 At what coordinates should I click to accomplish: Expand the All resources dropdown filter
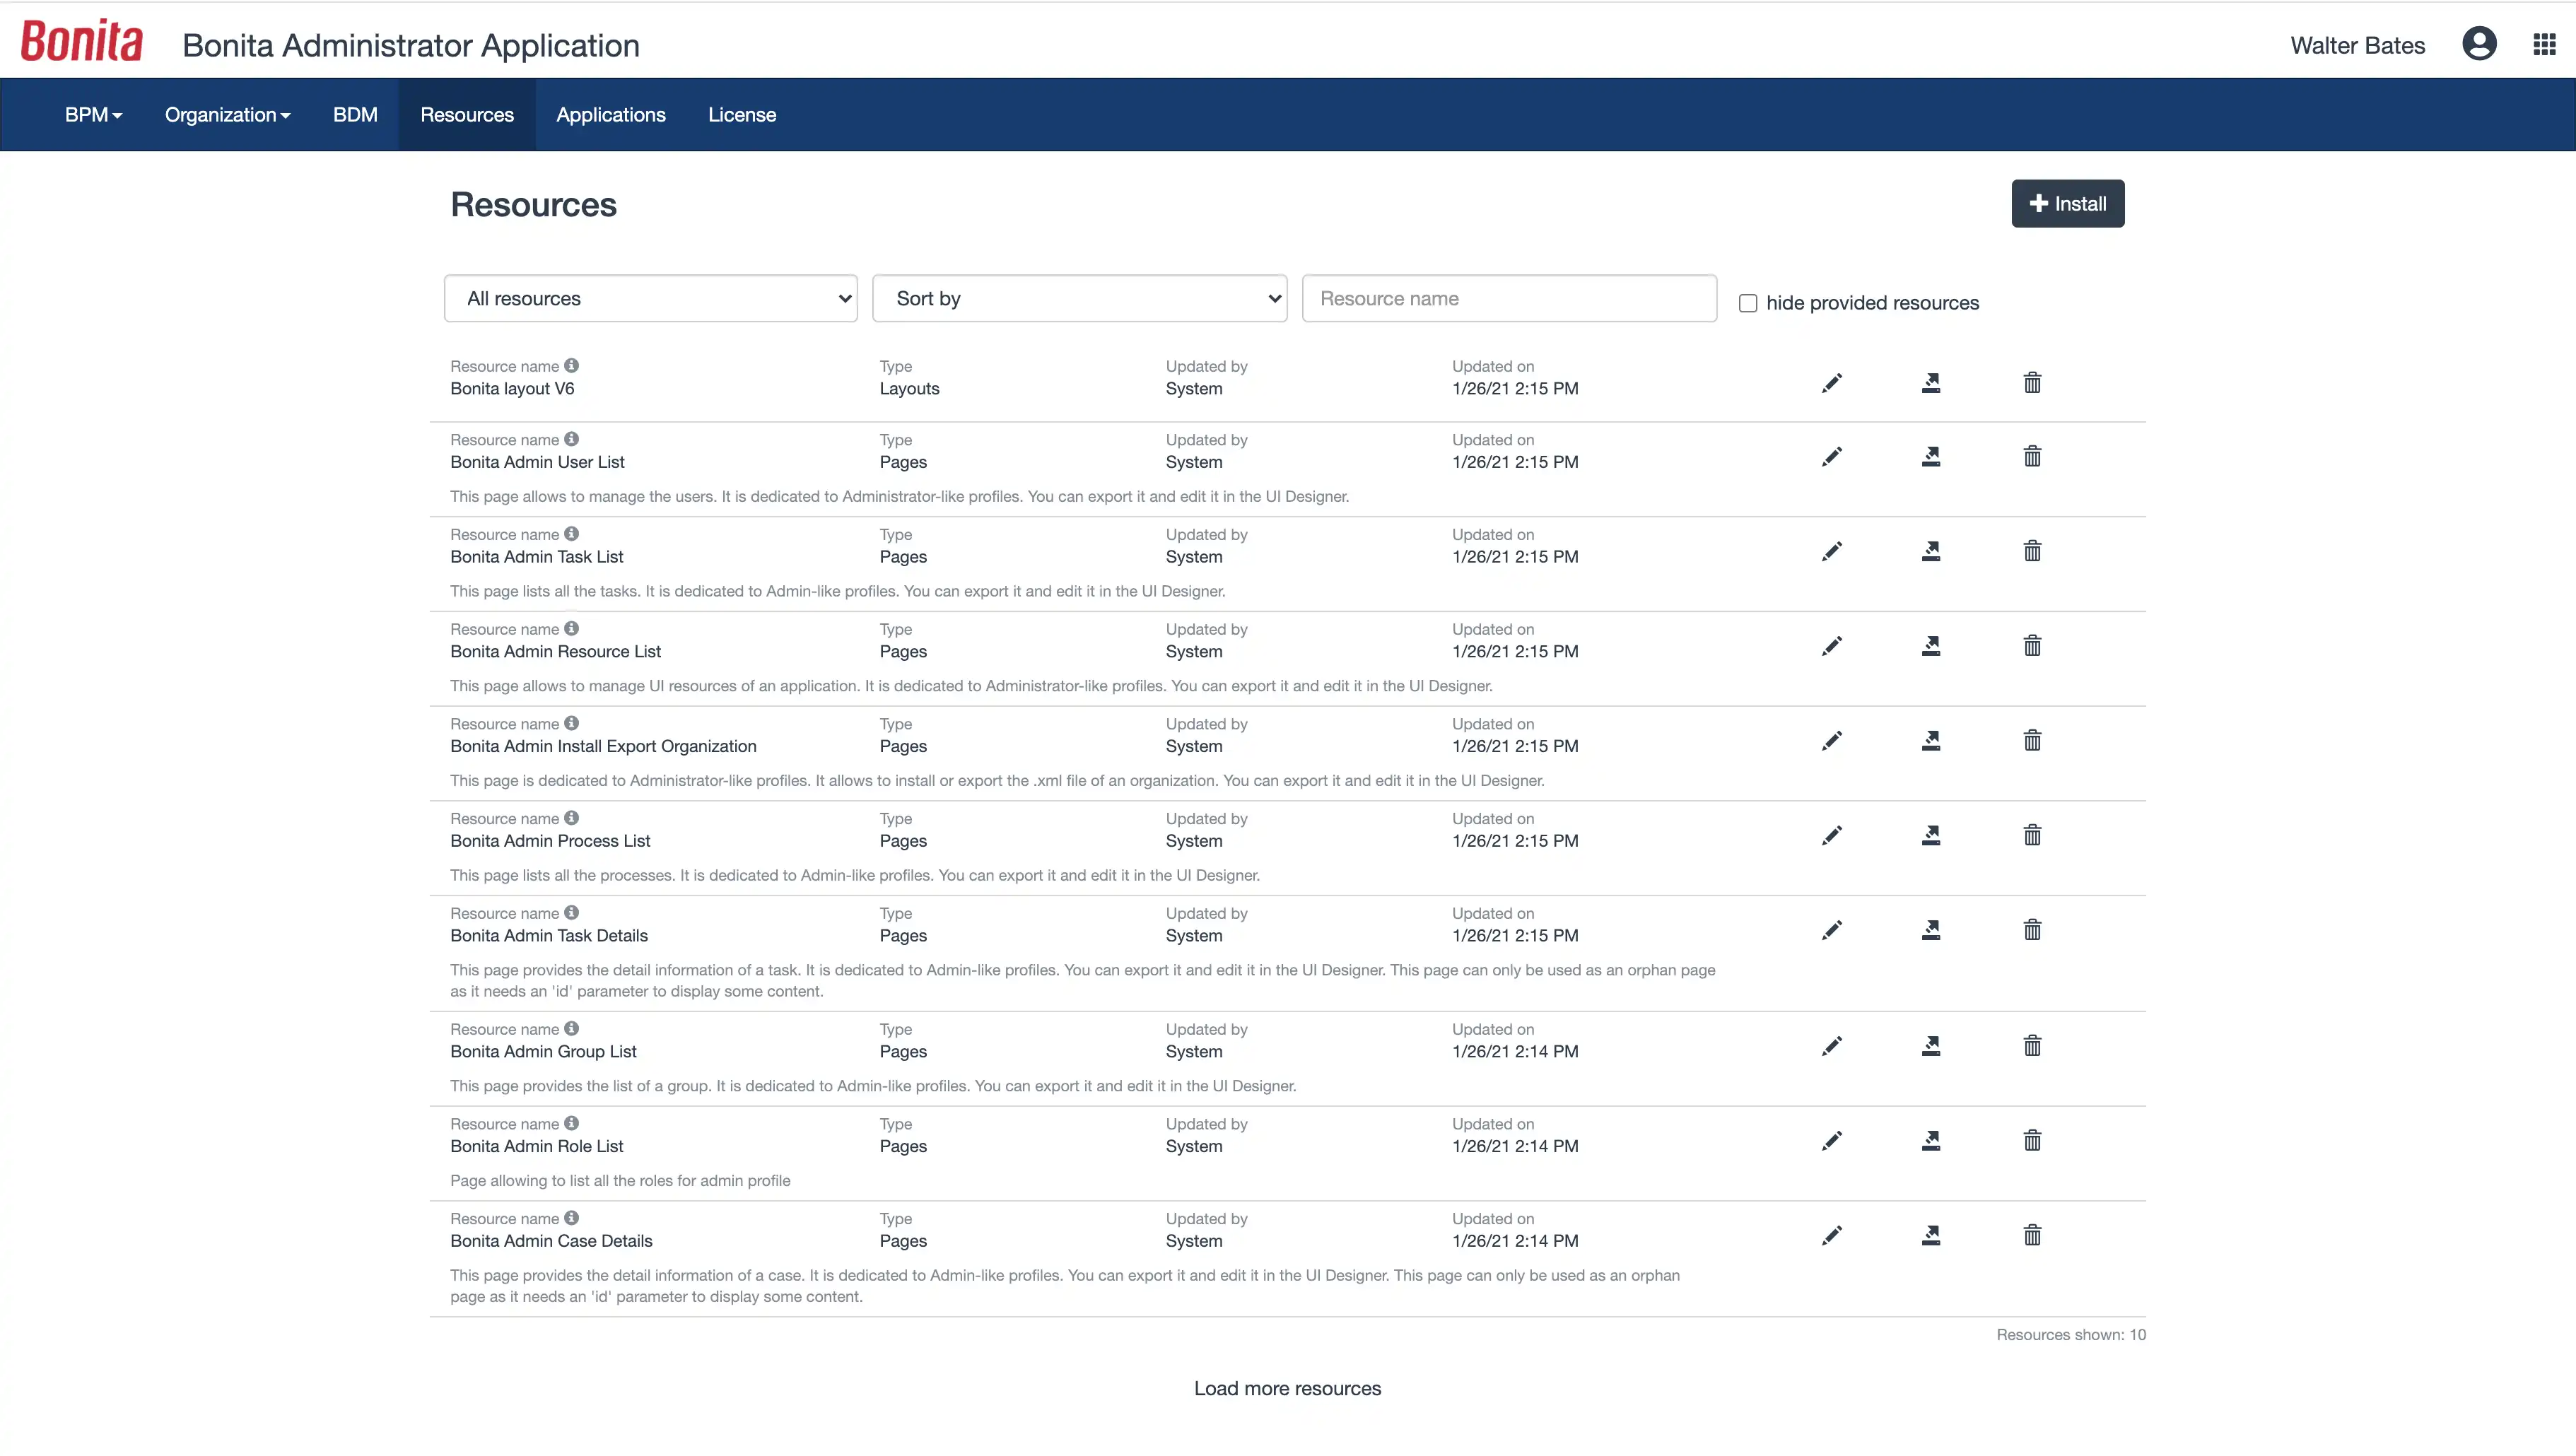click(651, 298)
